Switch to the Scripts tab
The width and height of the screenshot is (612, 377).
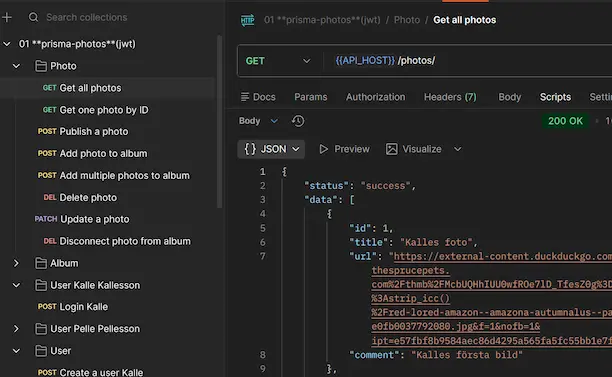(555, 97)
